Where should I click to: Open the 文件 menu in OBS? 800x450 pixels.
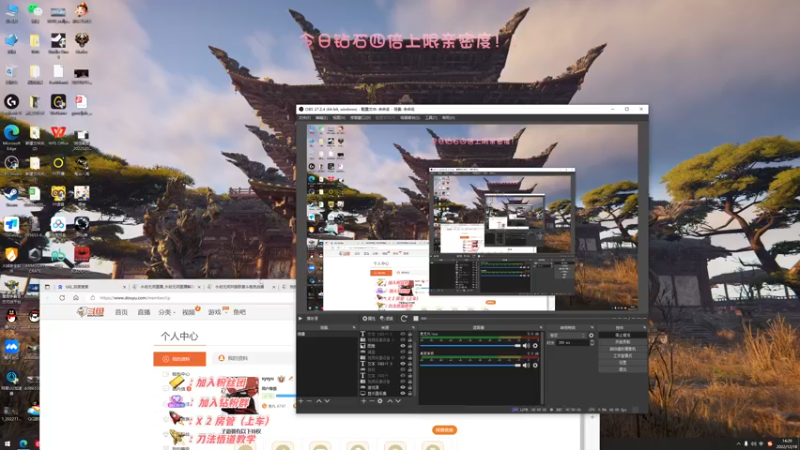pyautogui.click(x=305, y=117)
